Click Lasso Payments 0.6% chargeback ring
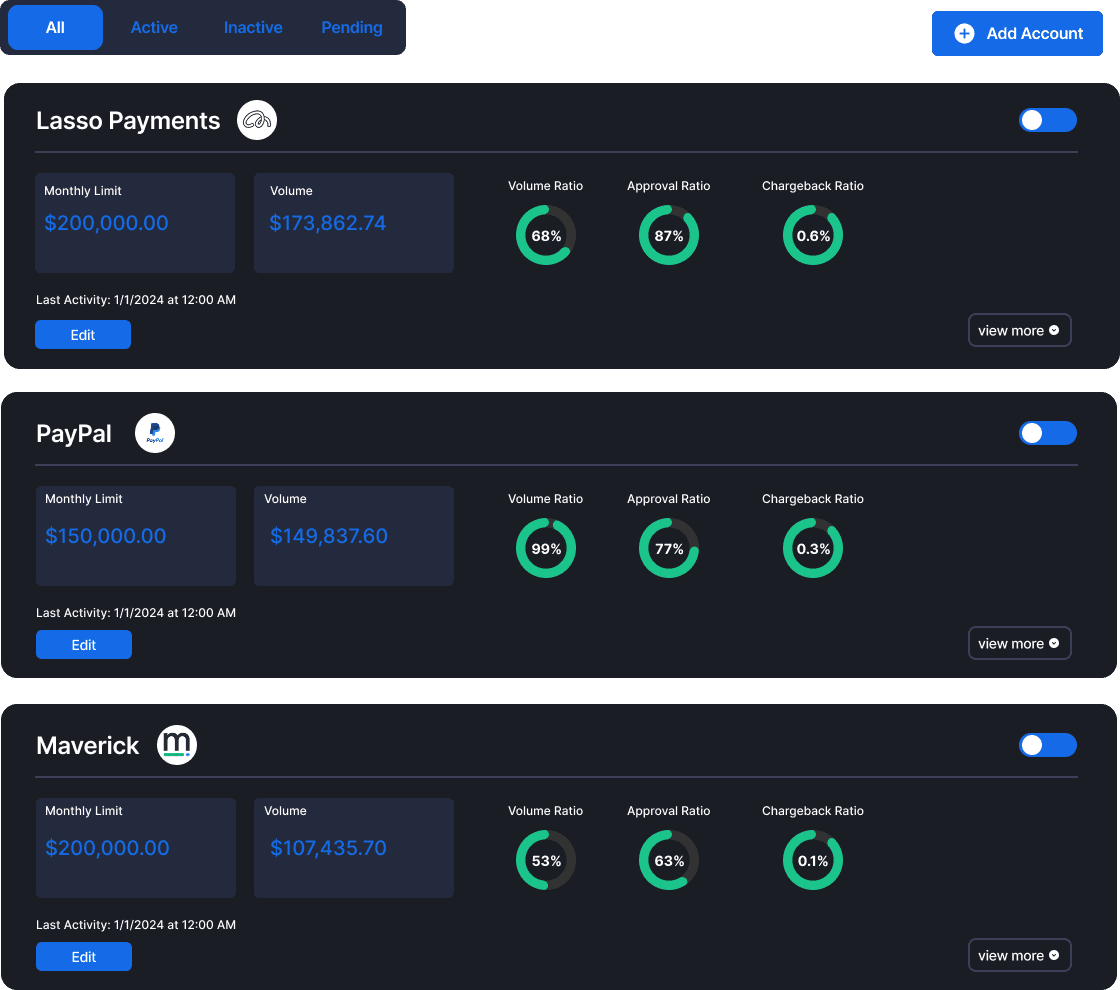1120x990 pixels. coord(813,235)
